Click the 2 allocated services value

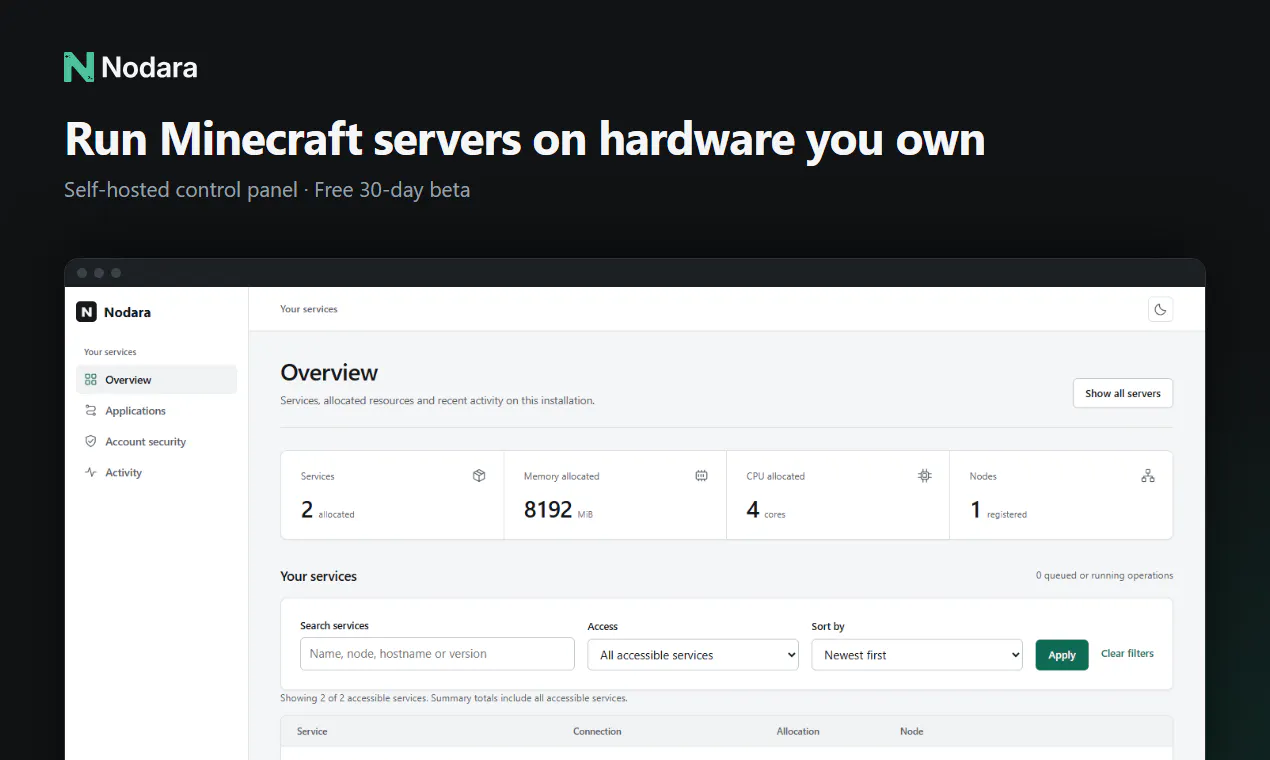pos(328,510)
